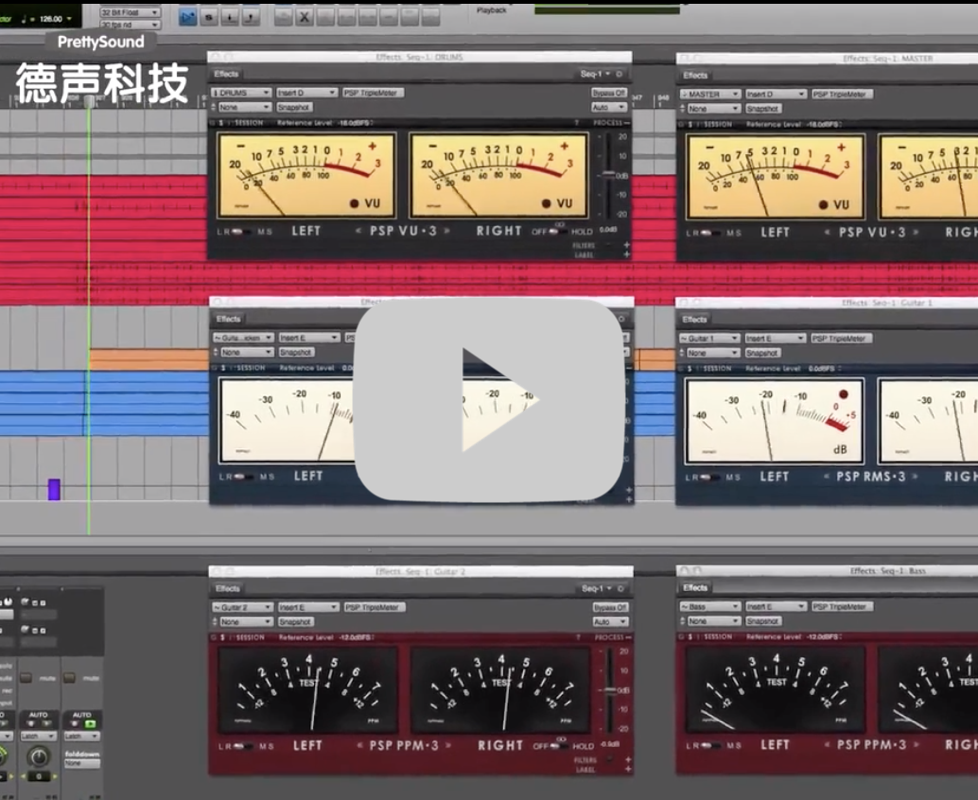Open the ? help in Guitar 2 meter header
This screenshot has width=978, height=800.
(x=578, y=637)
